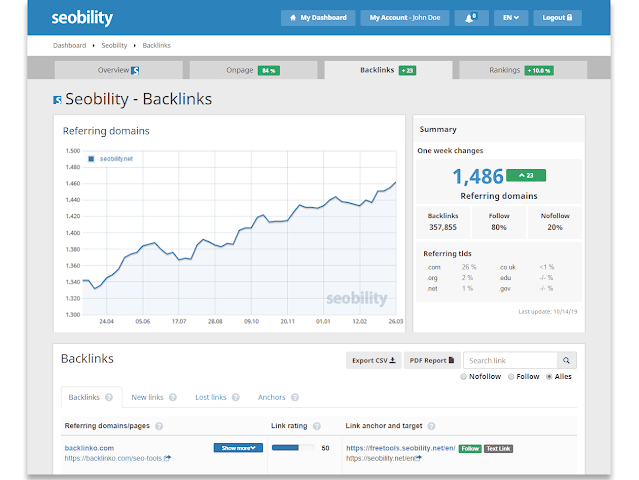
Task: Click the Text Link tag
Action: [x=498, y=449]
